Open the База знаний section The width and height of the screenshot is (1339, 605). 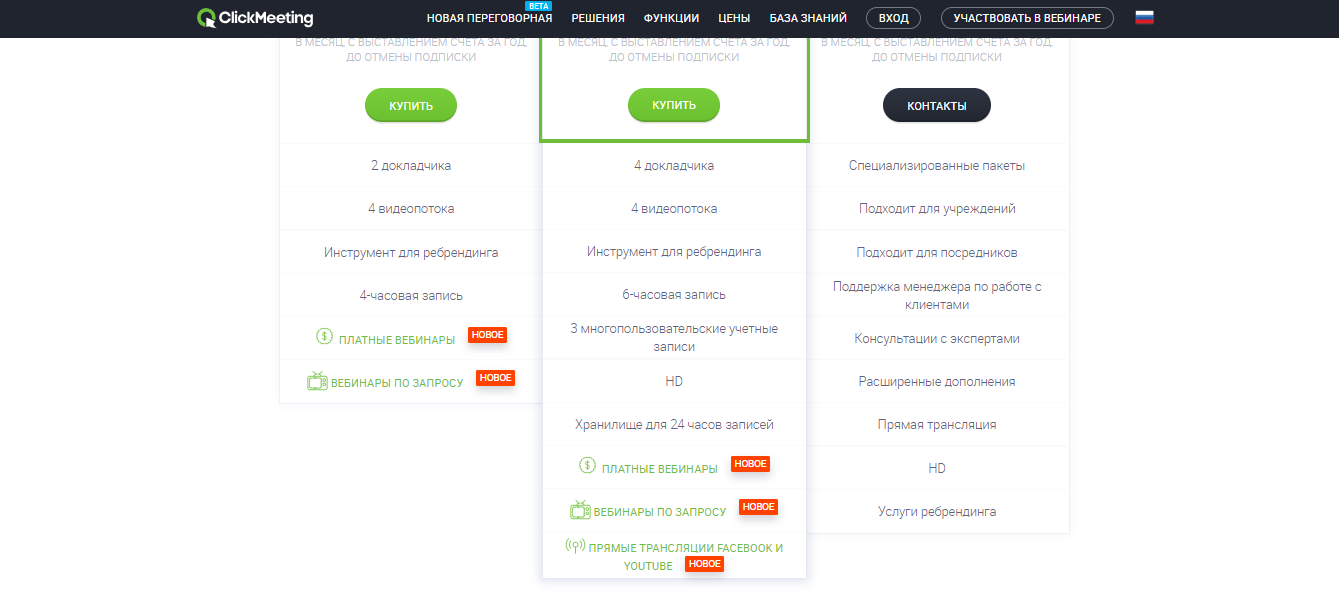(808, 19)
